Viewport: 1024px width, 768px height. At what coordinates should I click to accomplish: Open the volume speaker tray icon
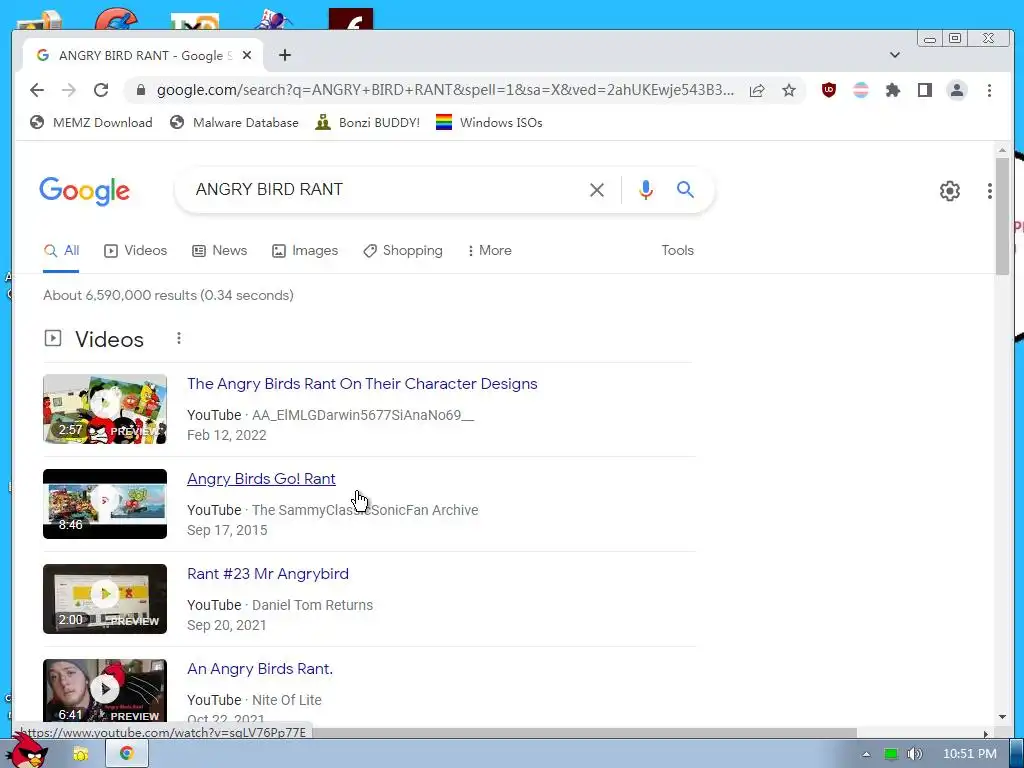(x=915, y=754)
